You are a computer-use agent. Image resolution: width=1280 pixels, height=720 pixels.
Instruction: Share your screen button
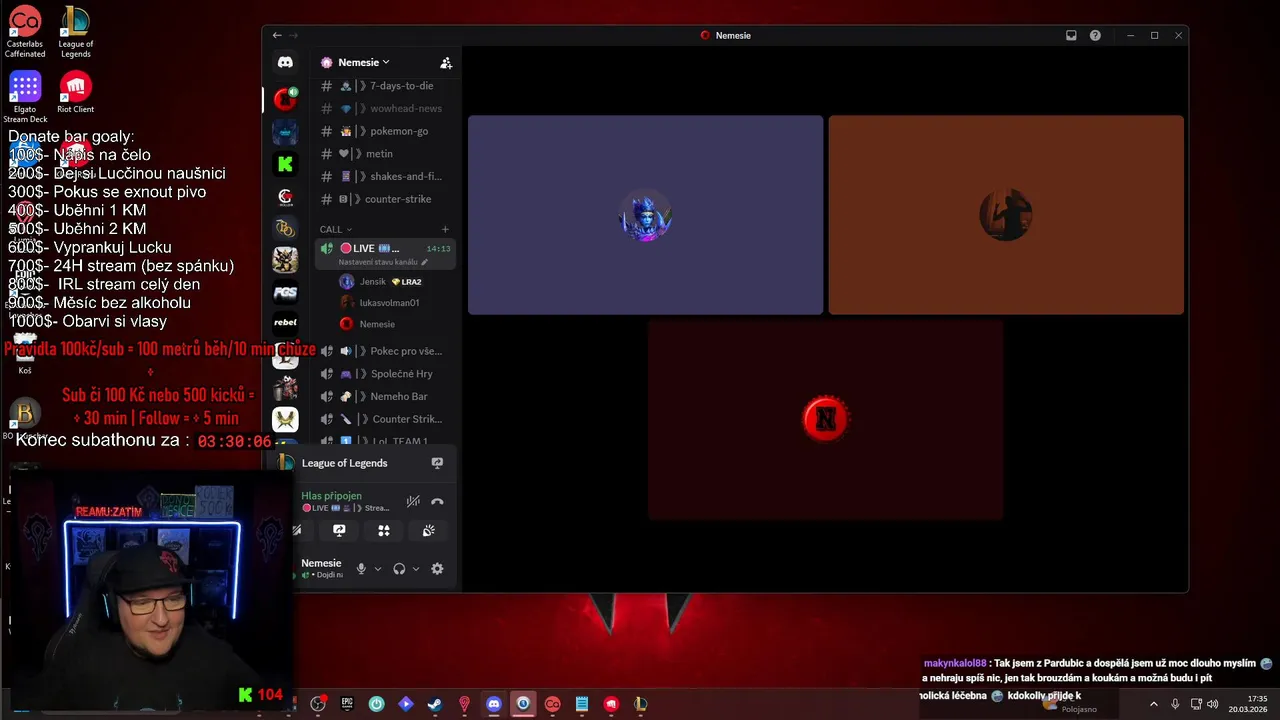[339, 530]
